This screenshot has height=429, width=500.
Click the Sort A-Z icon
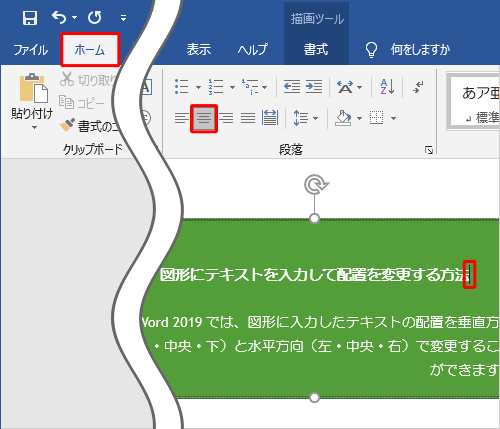(387, 87)
